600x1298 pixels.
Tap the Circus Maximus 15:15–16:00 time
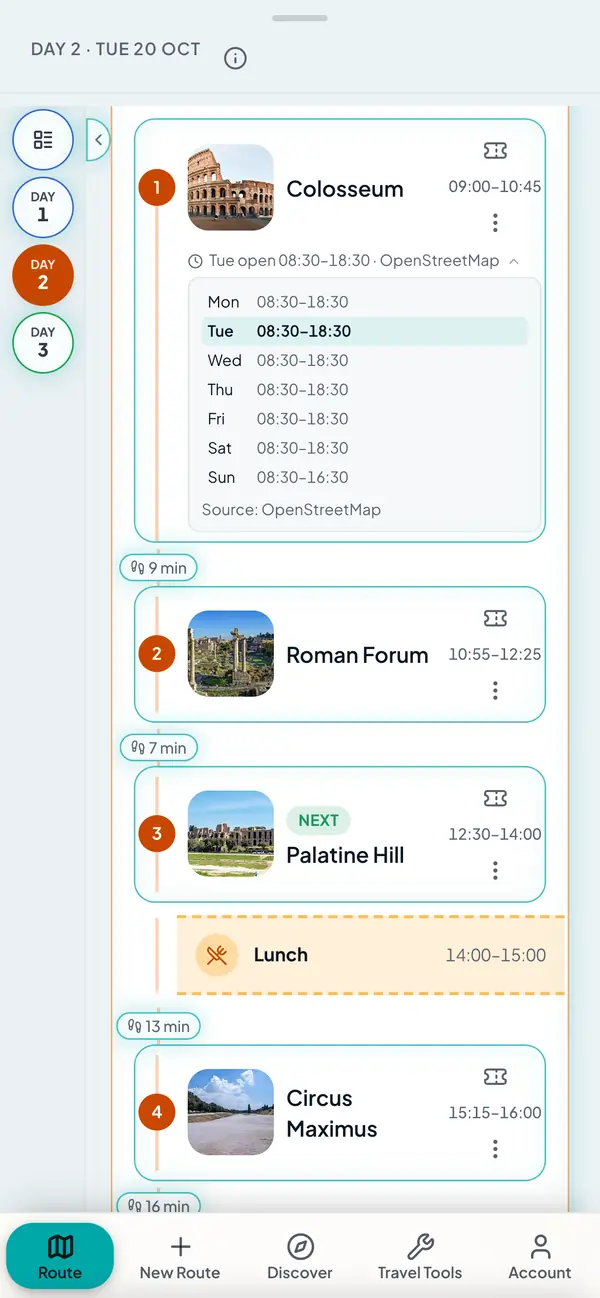495,1112
